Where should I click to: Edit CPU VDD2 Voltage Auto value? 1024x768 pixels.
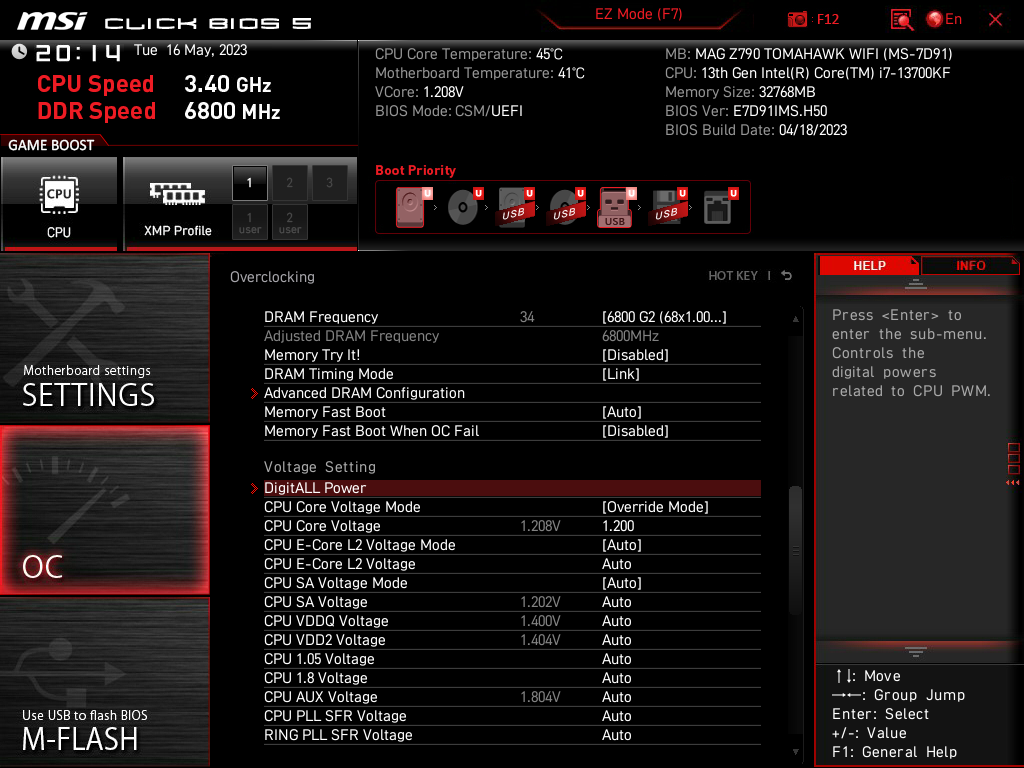616,639
